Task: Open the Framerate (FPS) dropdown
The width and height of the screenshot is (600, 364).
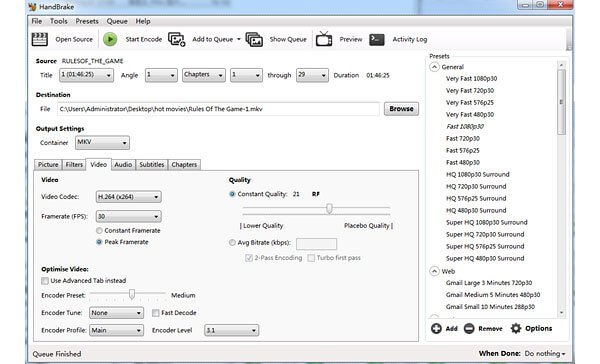Action: click(129, 217)
